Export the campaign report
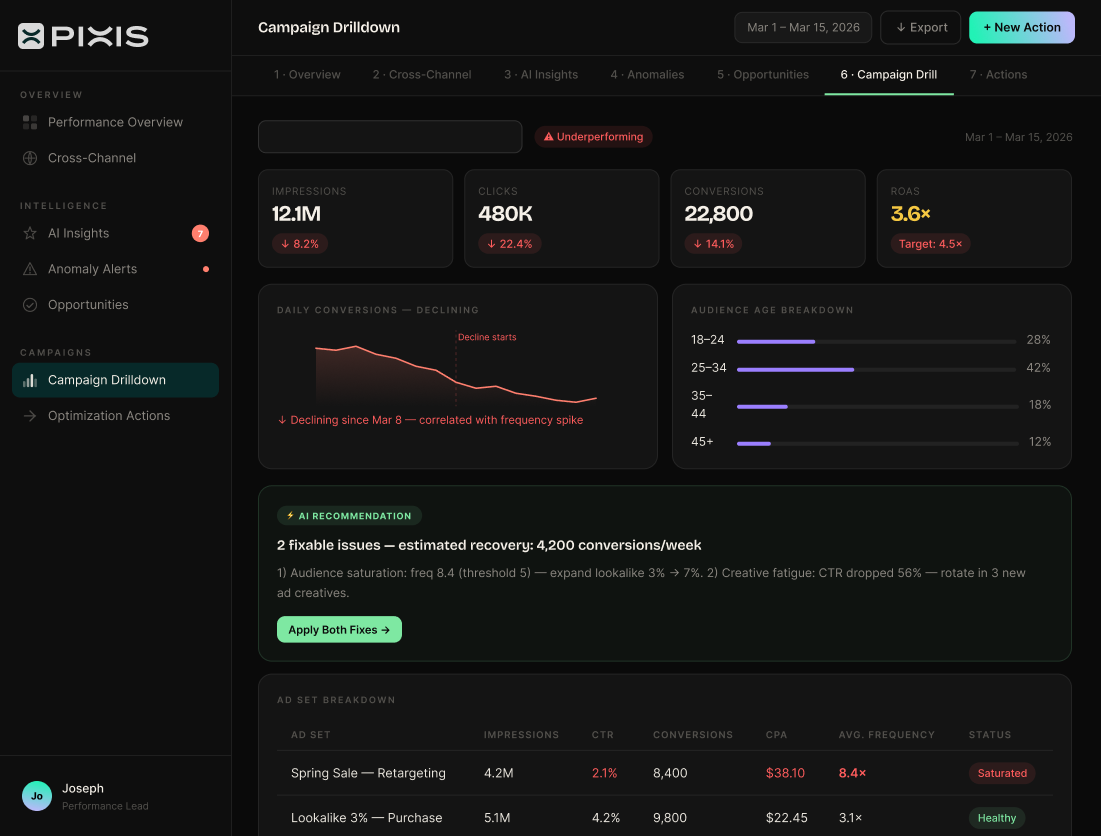Screen dimensions: 1101x836 click(x=921, y=28)
